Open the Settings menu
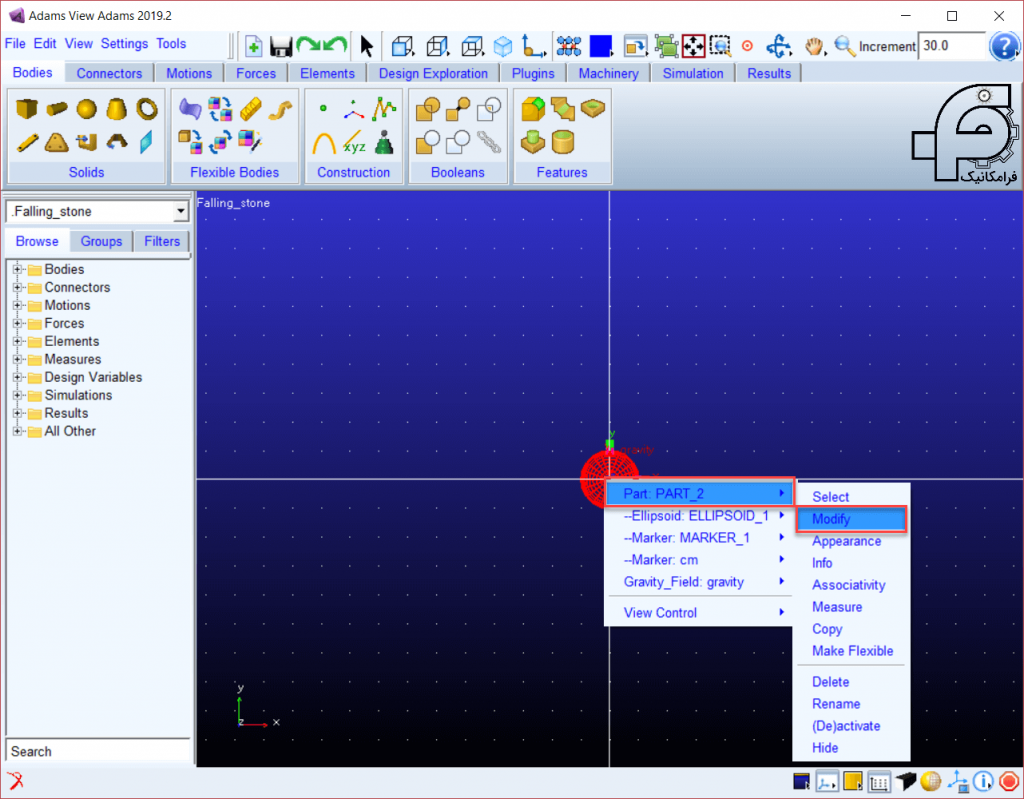The image size is (1024, 799). tap(124, 44)
